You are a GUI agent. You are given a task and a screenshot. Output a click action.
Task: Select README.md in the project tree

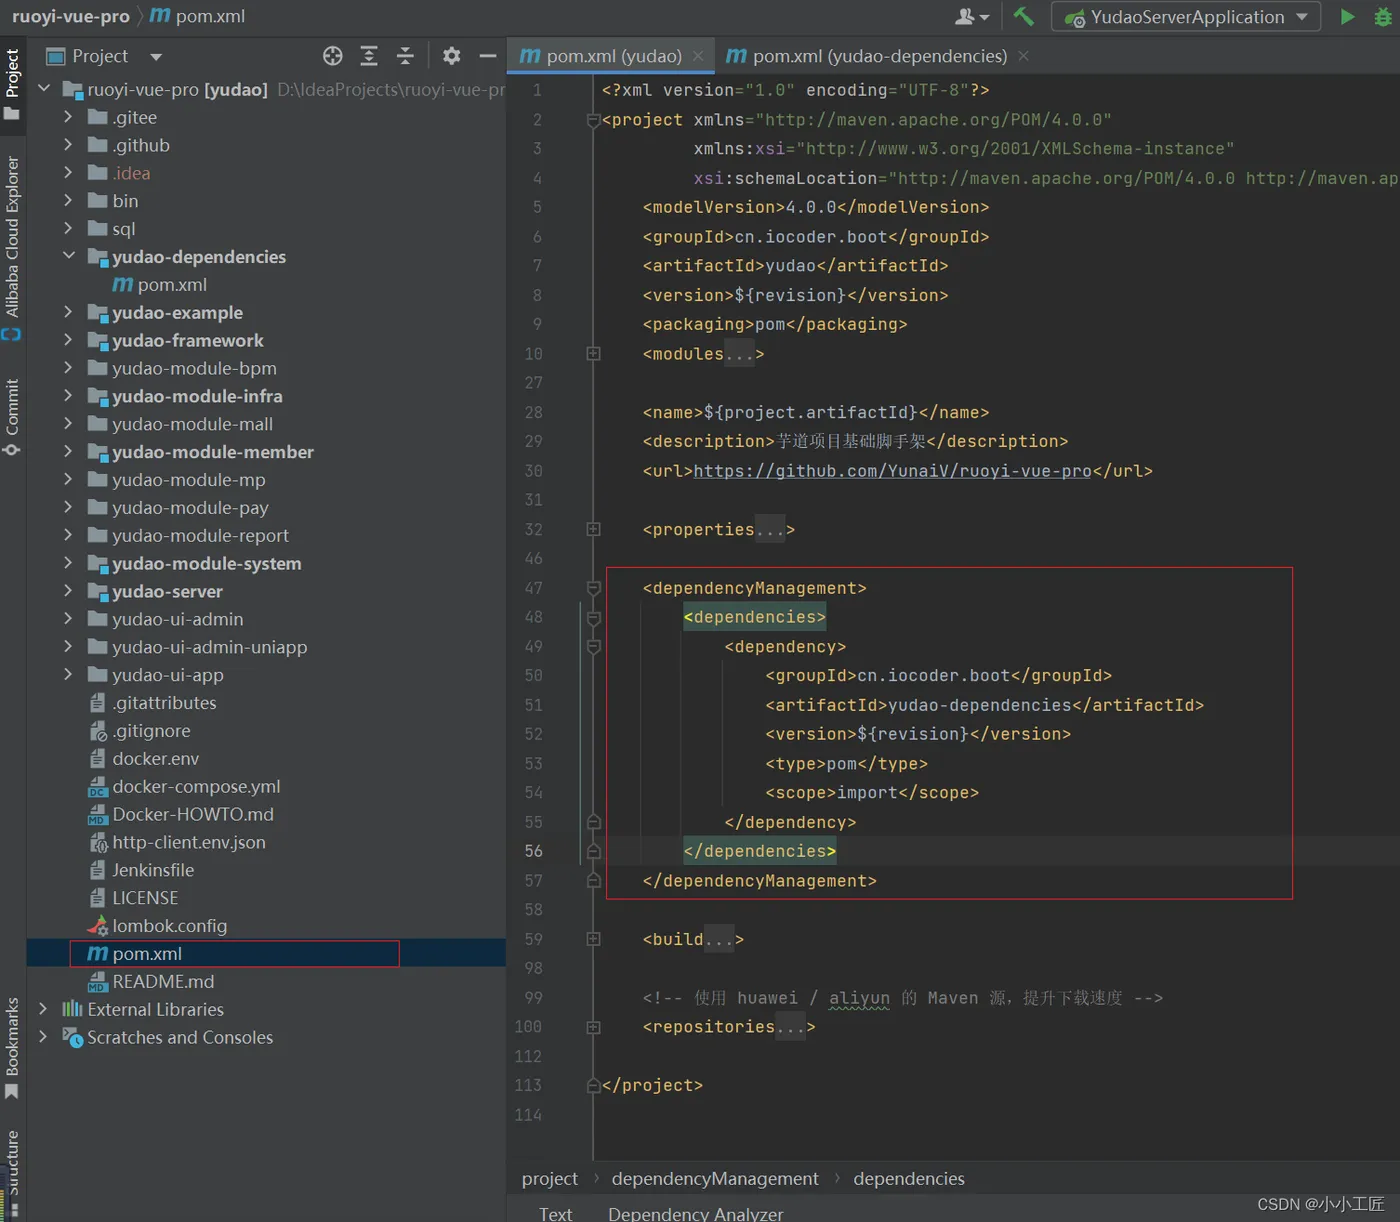point(163,982)
